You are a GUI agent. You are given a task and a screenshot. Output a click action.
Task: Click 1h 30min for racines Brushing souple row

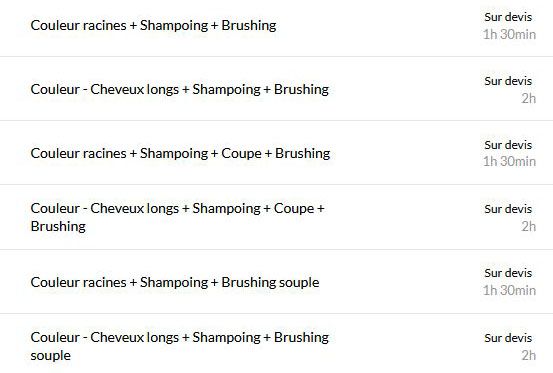click(x=509, y=291)
